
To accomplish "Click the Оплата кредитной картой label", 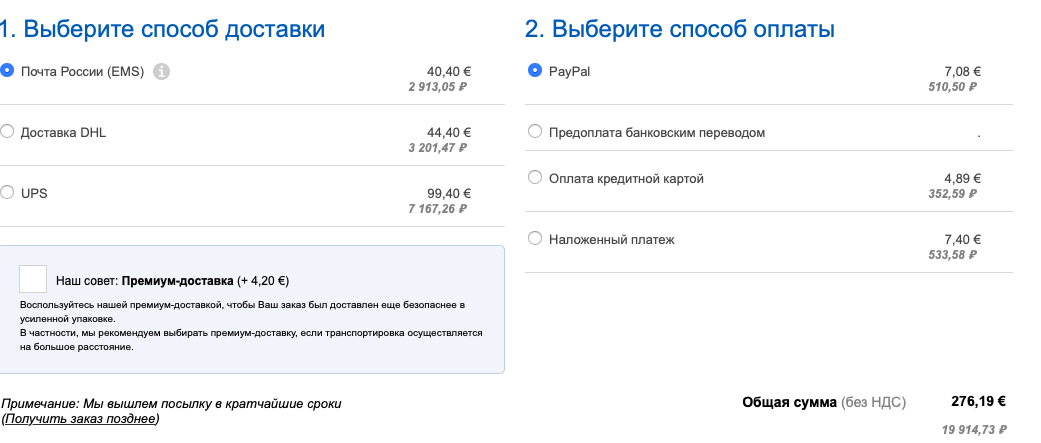I will coord(626,179).
